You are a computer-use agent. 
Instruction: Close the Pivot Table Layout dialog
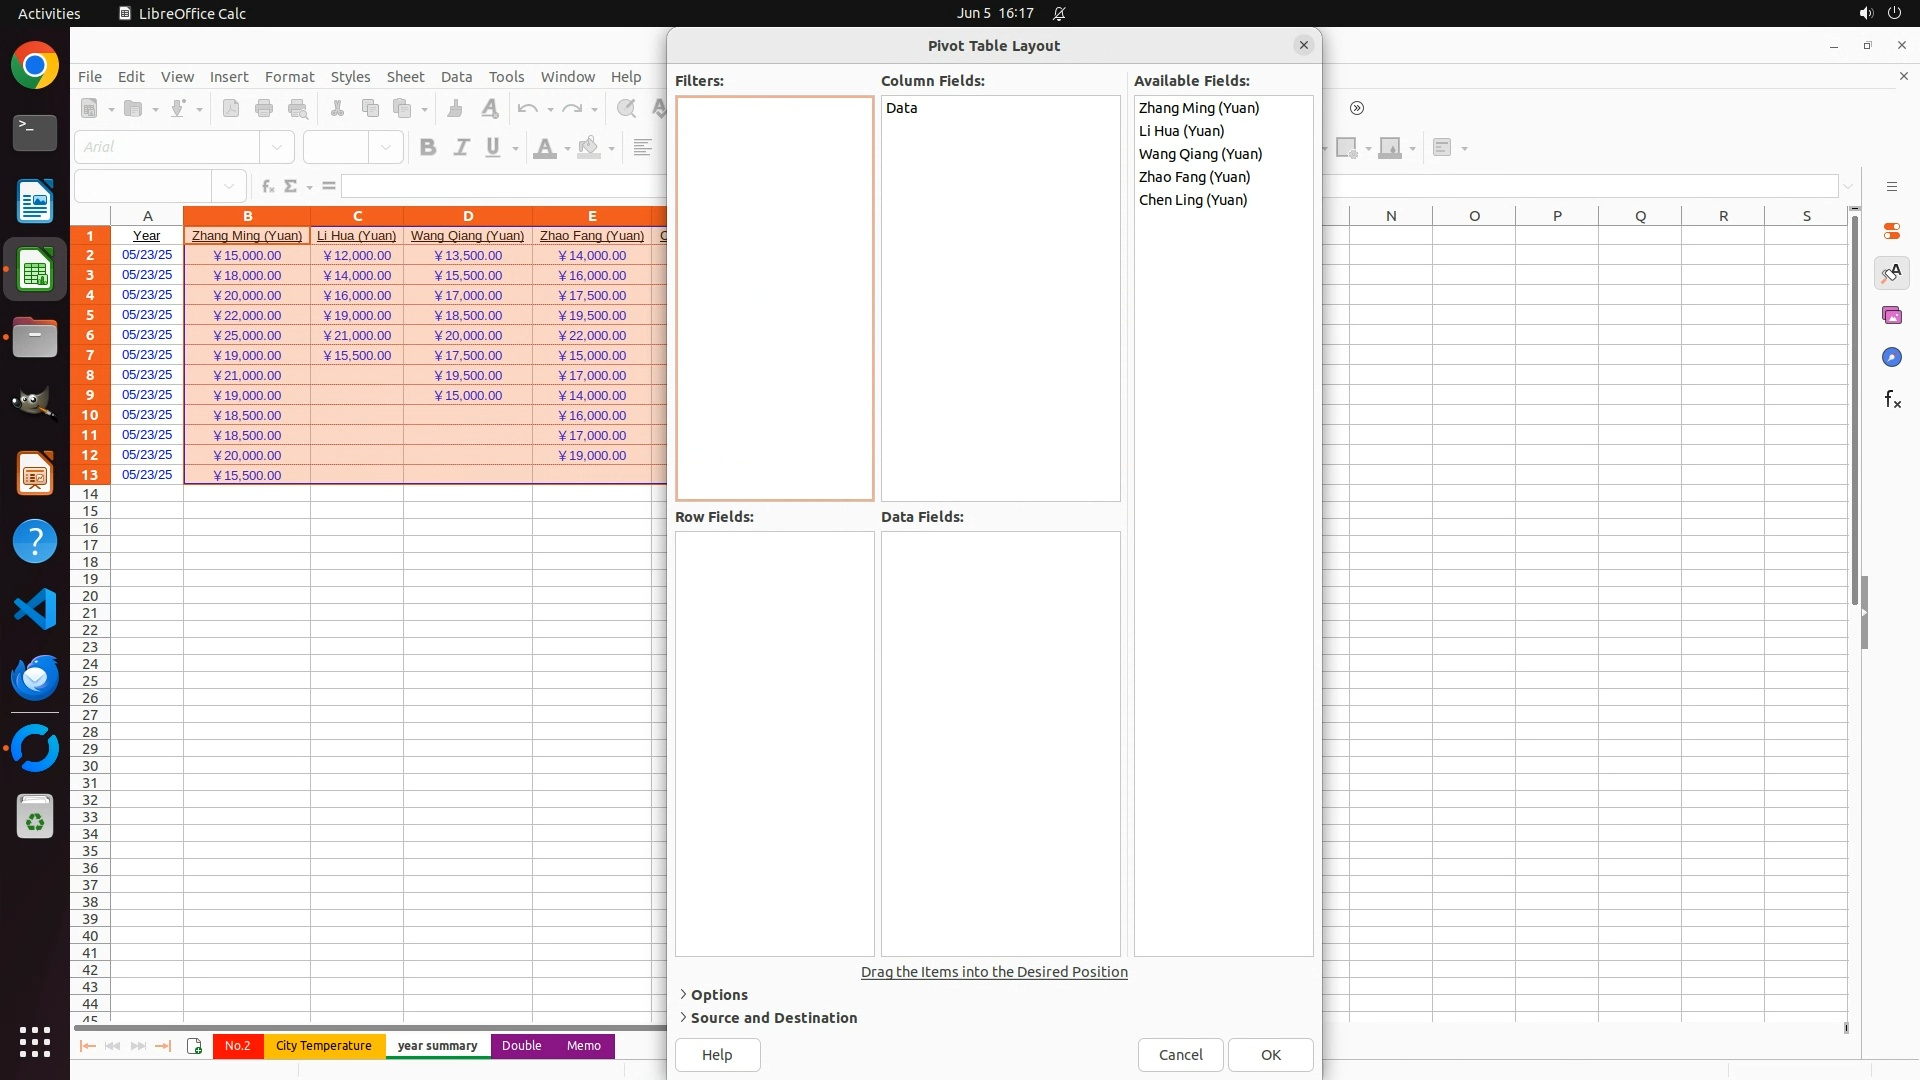(1303, 45)
